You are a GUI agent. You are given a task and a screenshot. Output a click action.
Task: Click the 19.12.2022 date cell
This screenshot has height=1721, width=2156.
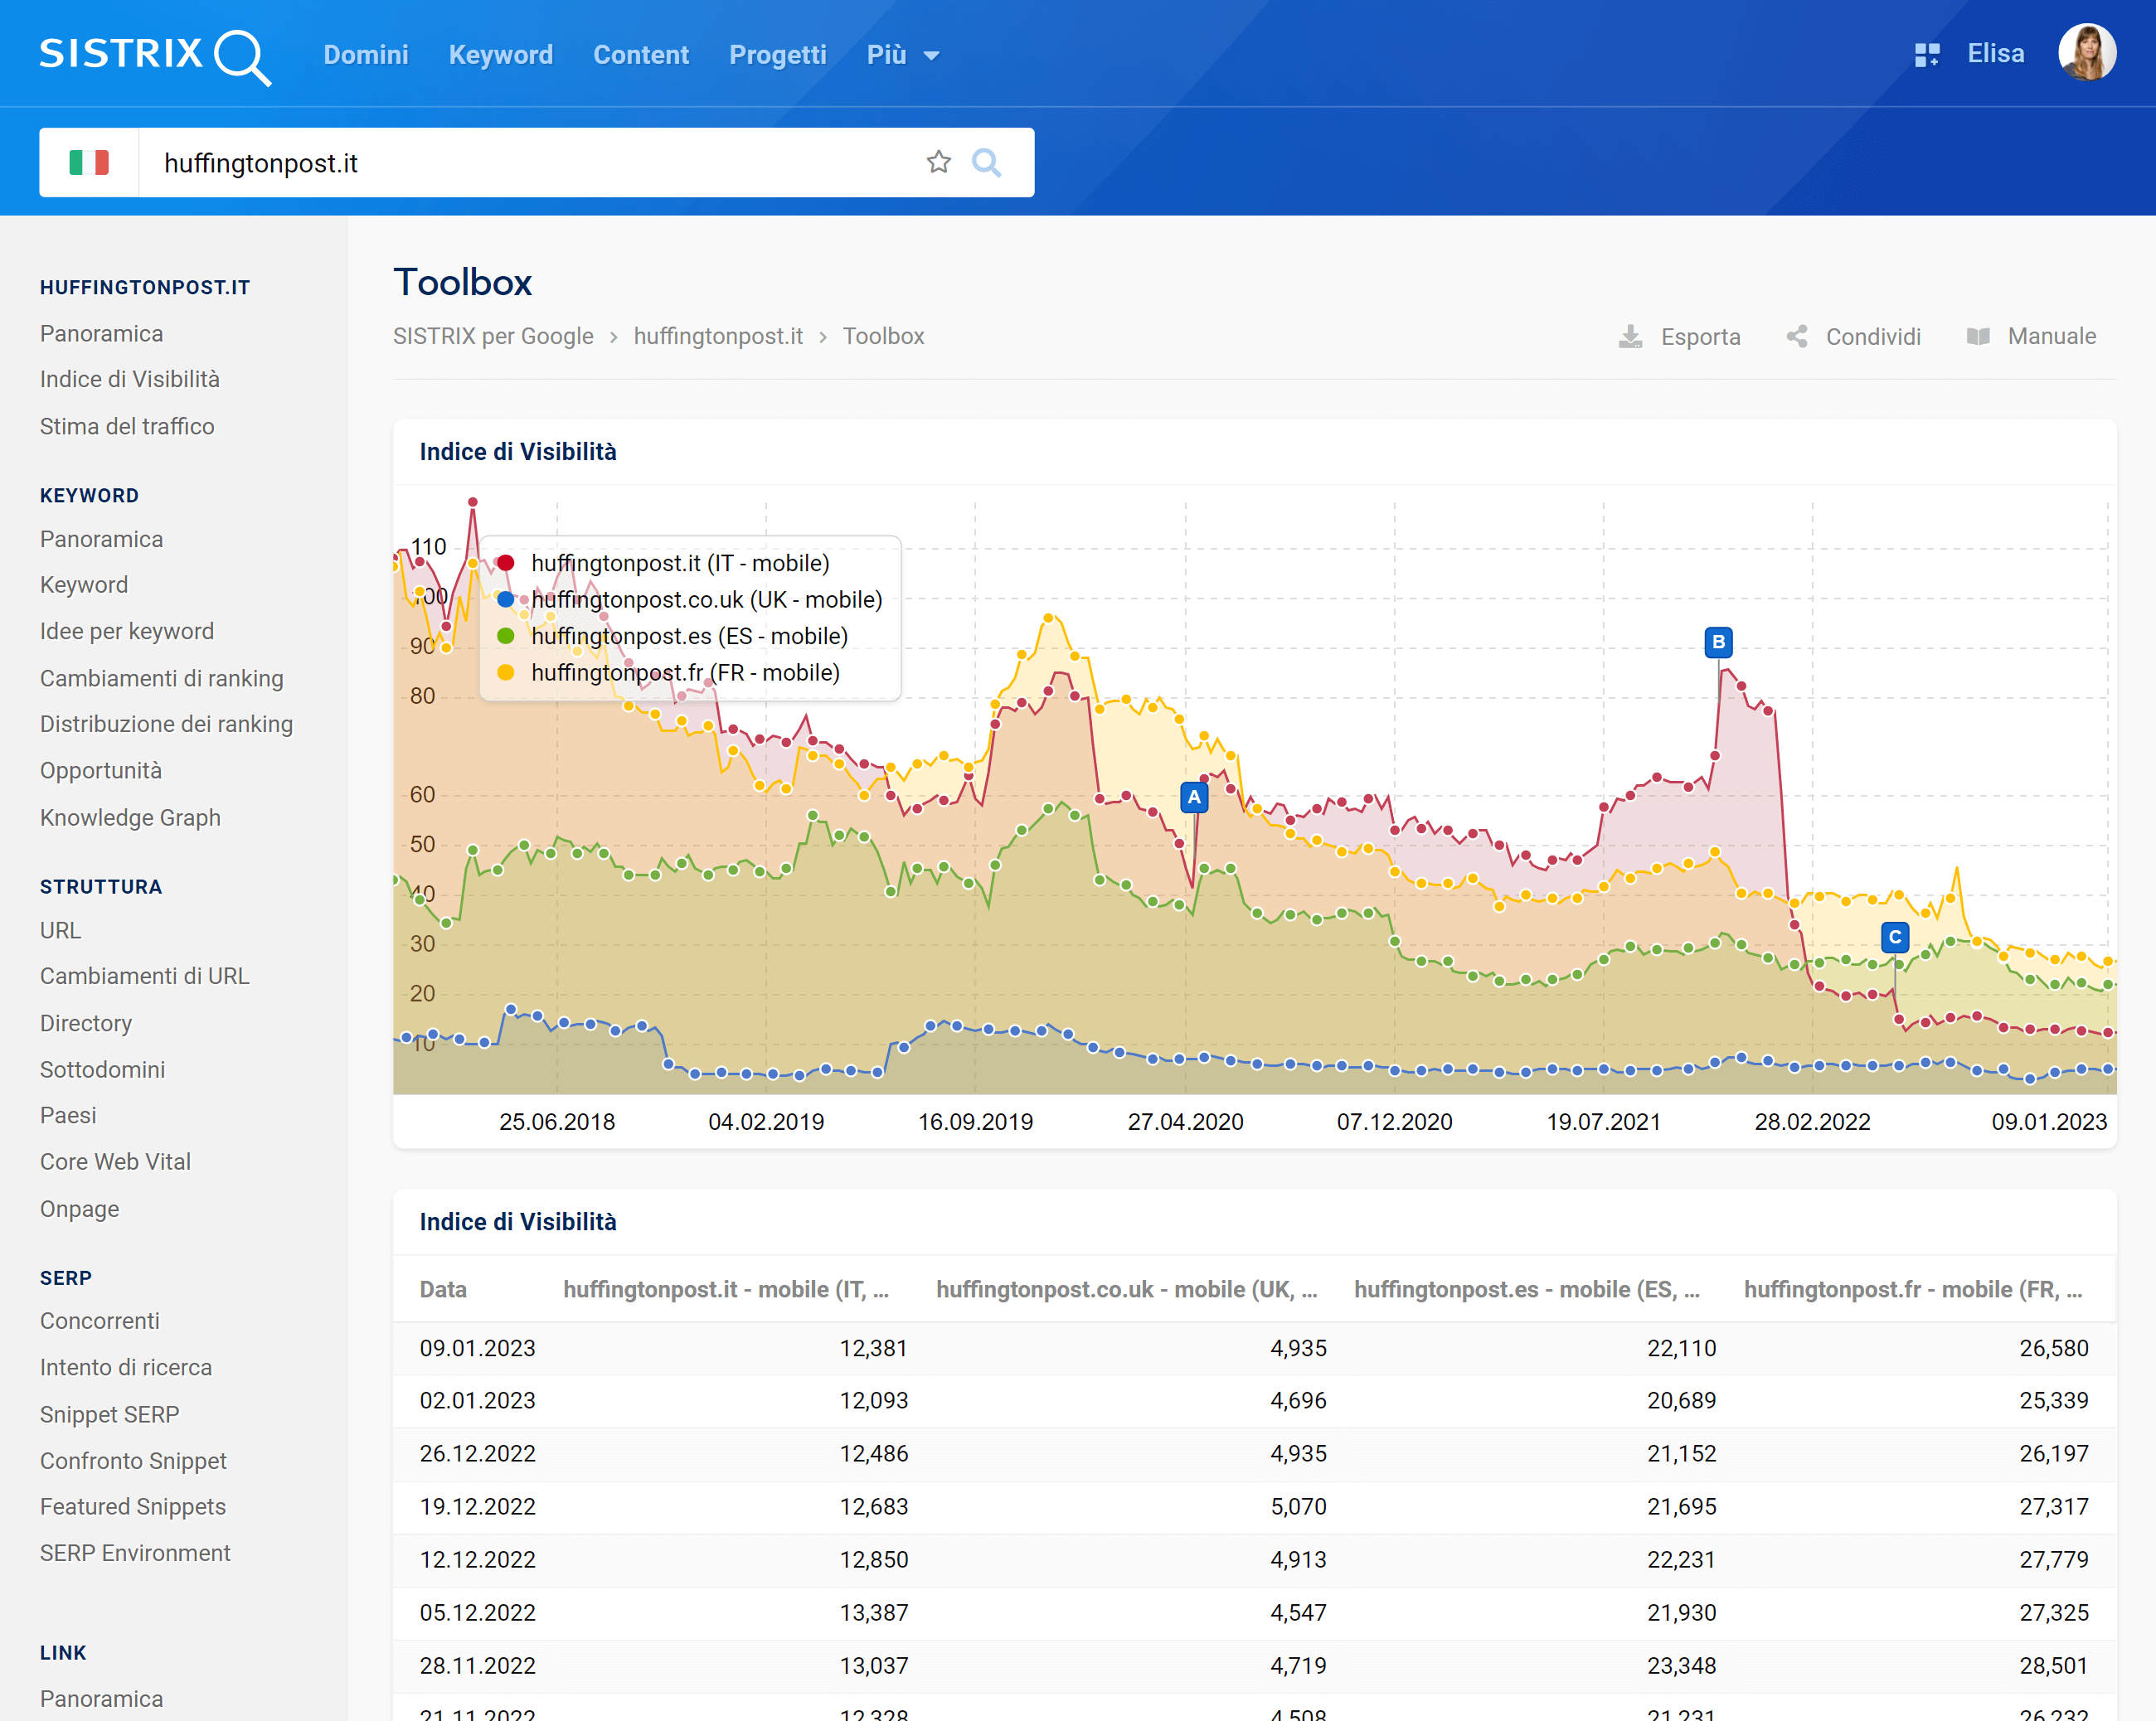477,1506
